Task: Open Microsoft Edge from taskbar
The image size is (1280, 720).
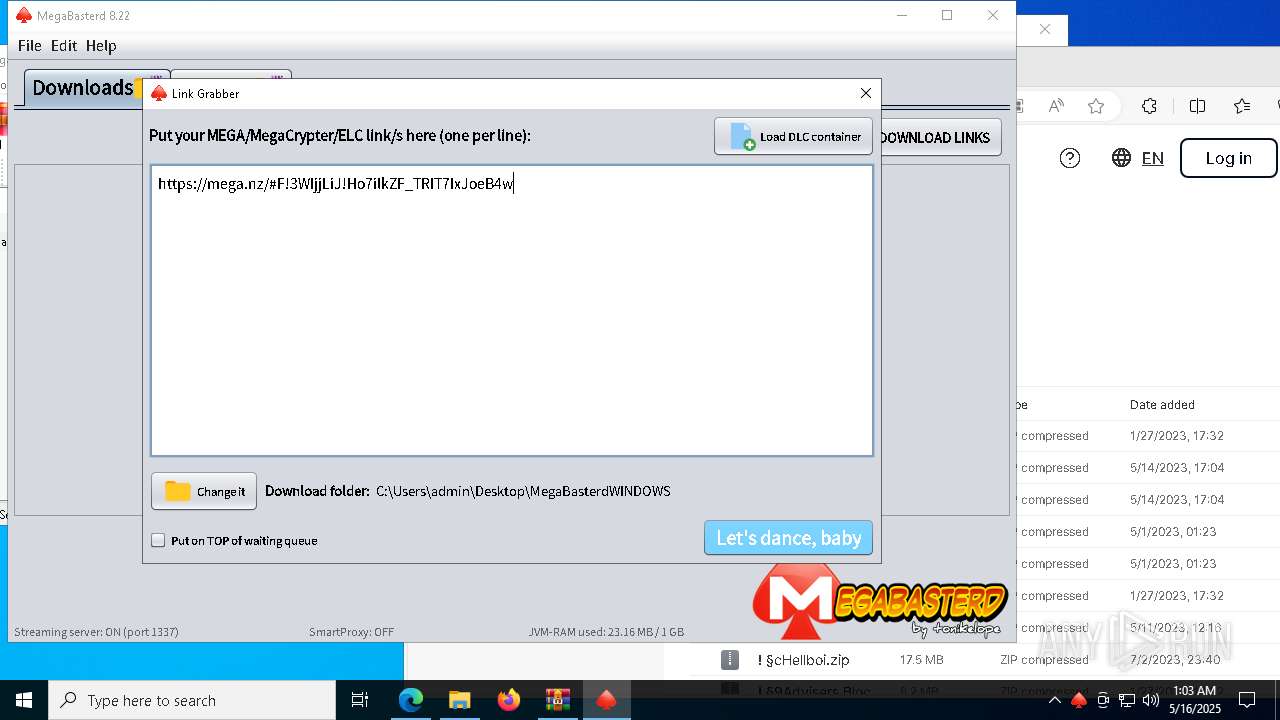Action: (411, 700)
